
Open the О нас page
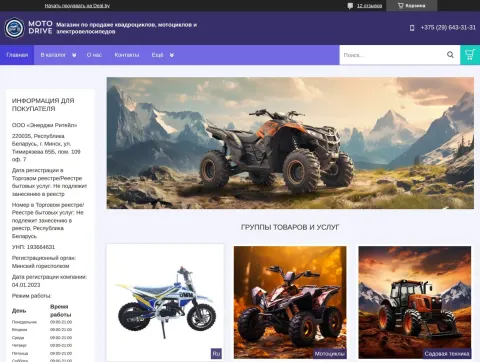94,55
